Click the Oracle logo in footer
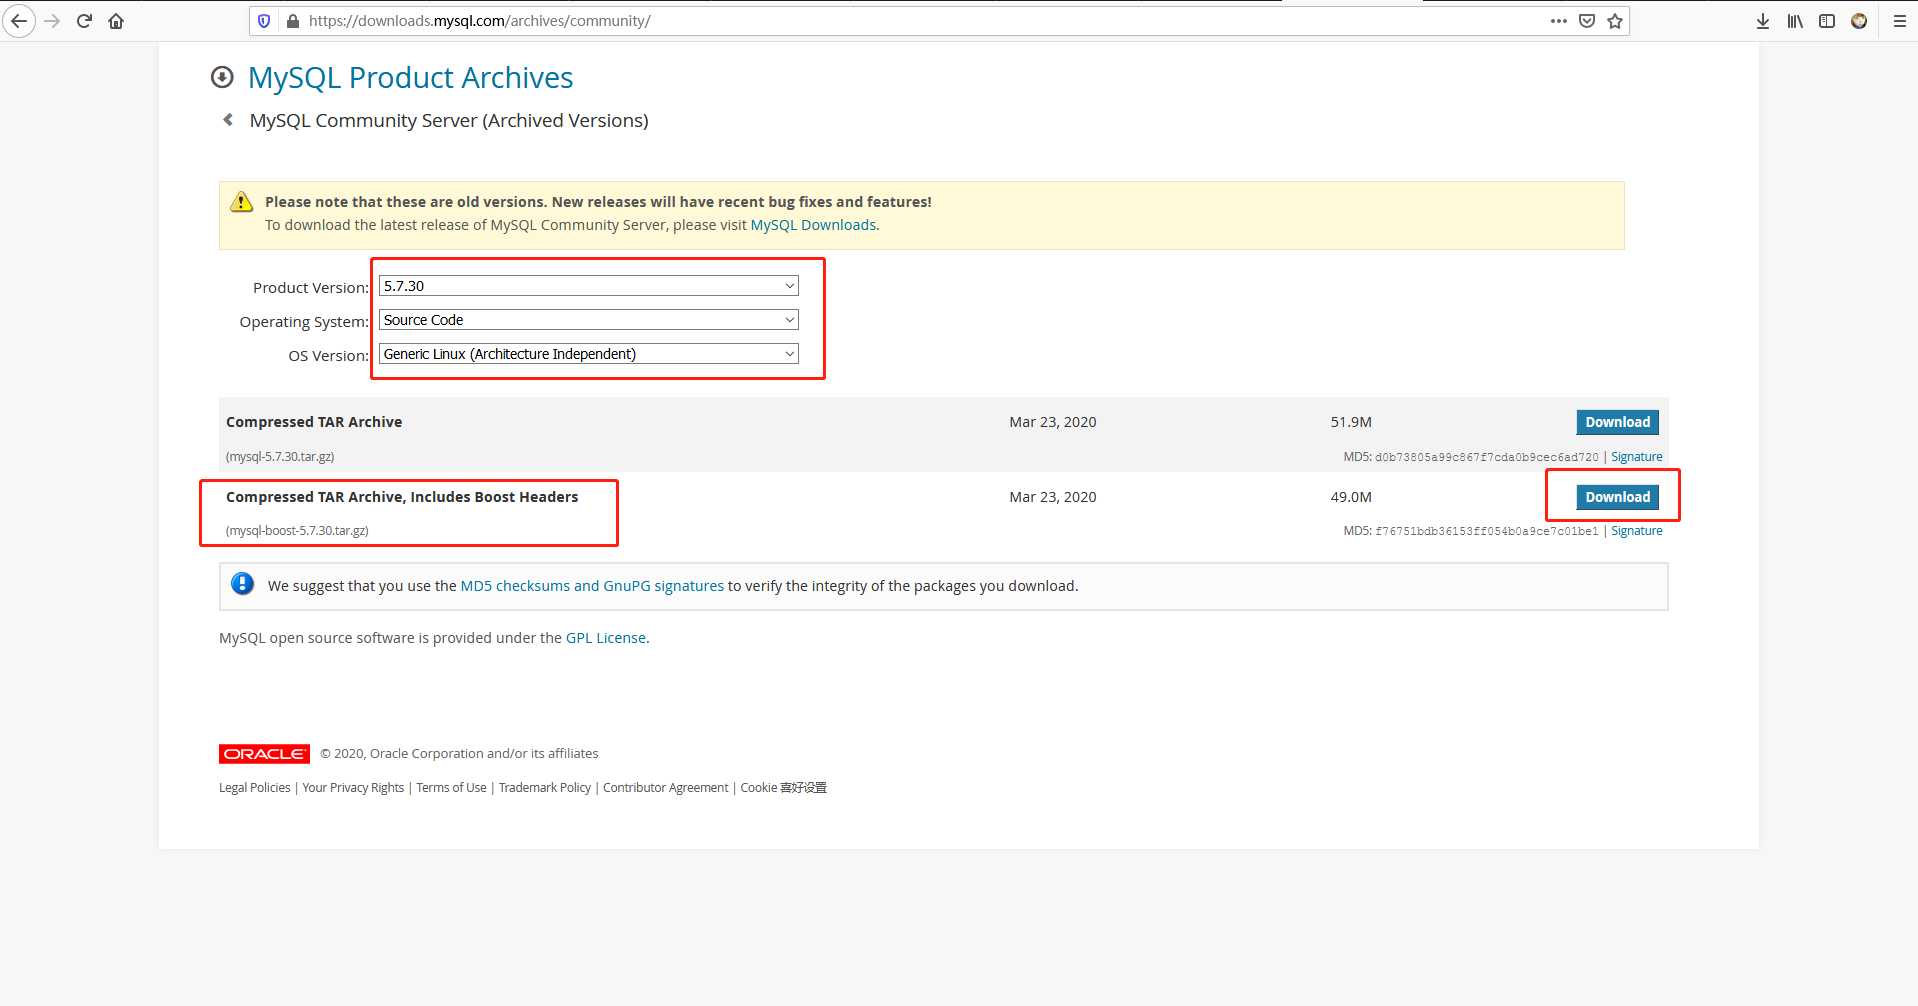Screen dimensions: 1918x1006 264,754
